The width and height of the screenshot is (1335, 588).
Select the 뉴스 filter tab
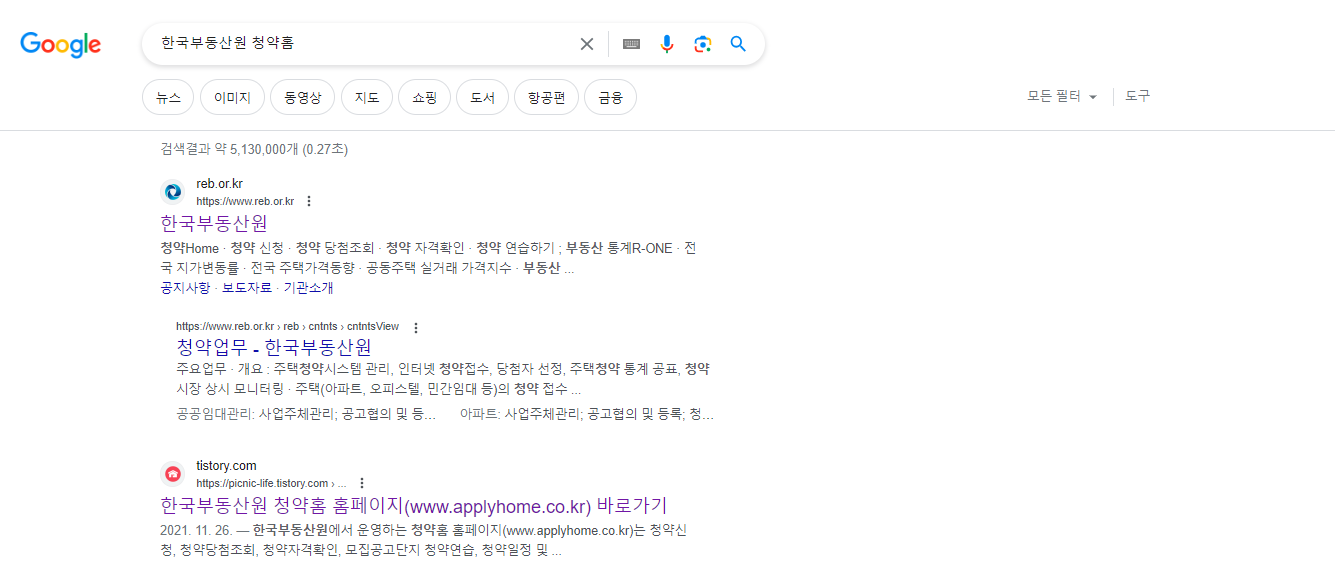coord(168,98)
